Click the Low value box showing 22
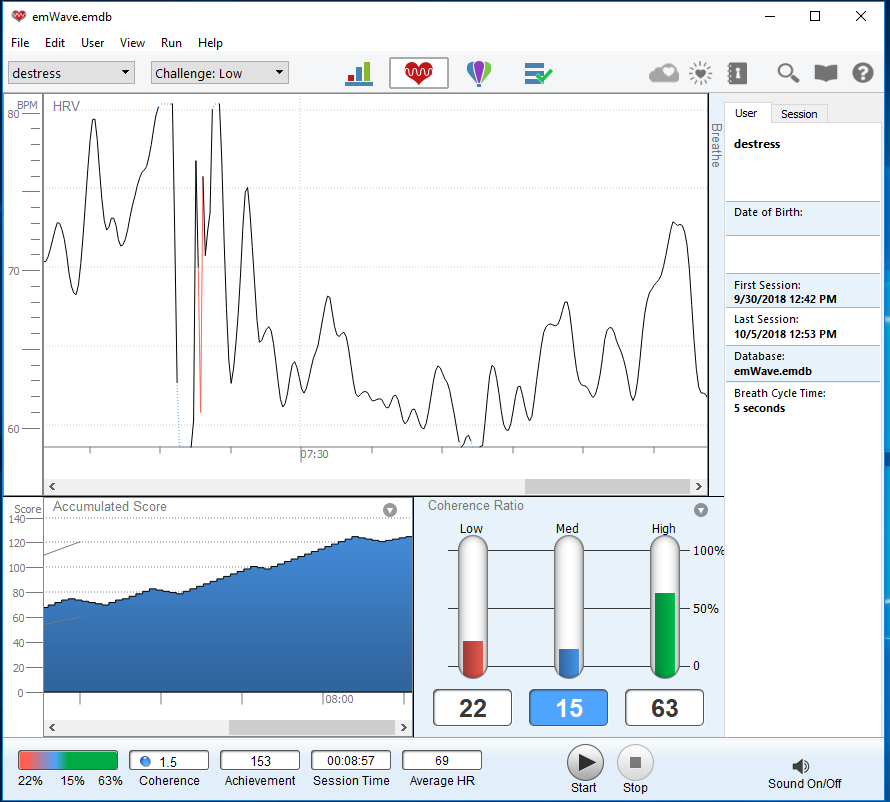Screen dimensions: 890x802 click(472, 708)
